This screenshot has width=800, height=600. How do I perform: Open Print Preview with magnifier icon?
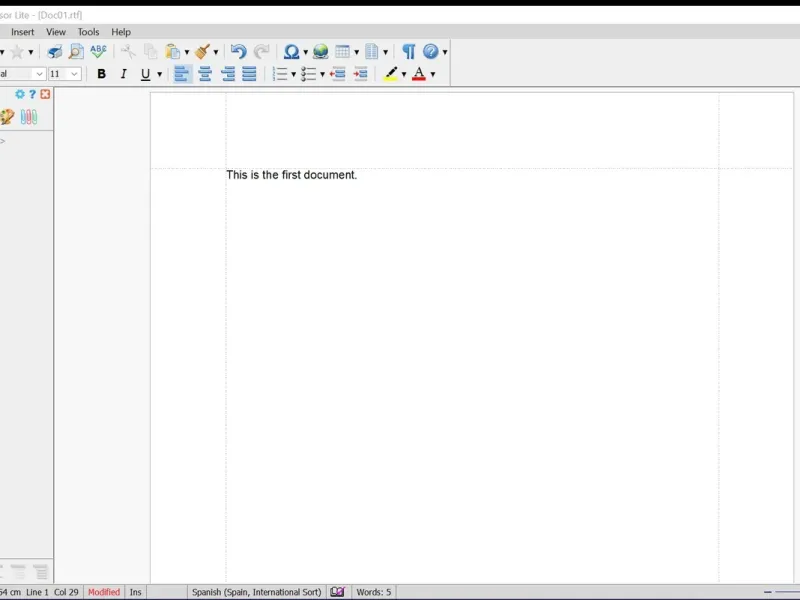pos(76,52)
